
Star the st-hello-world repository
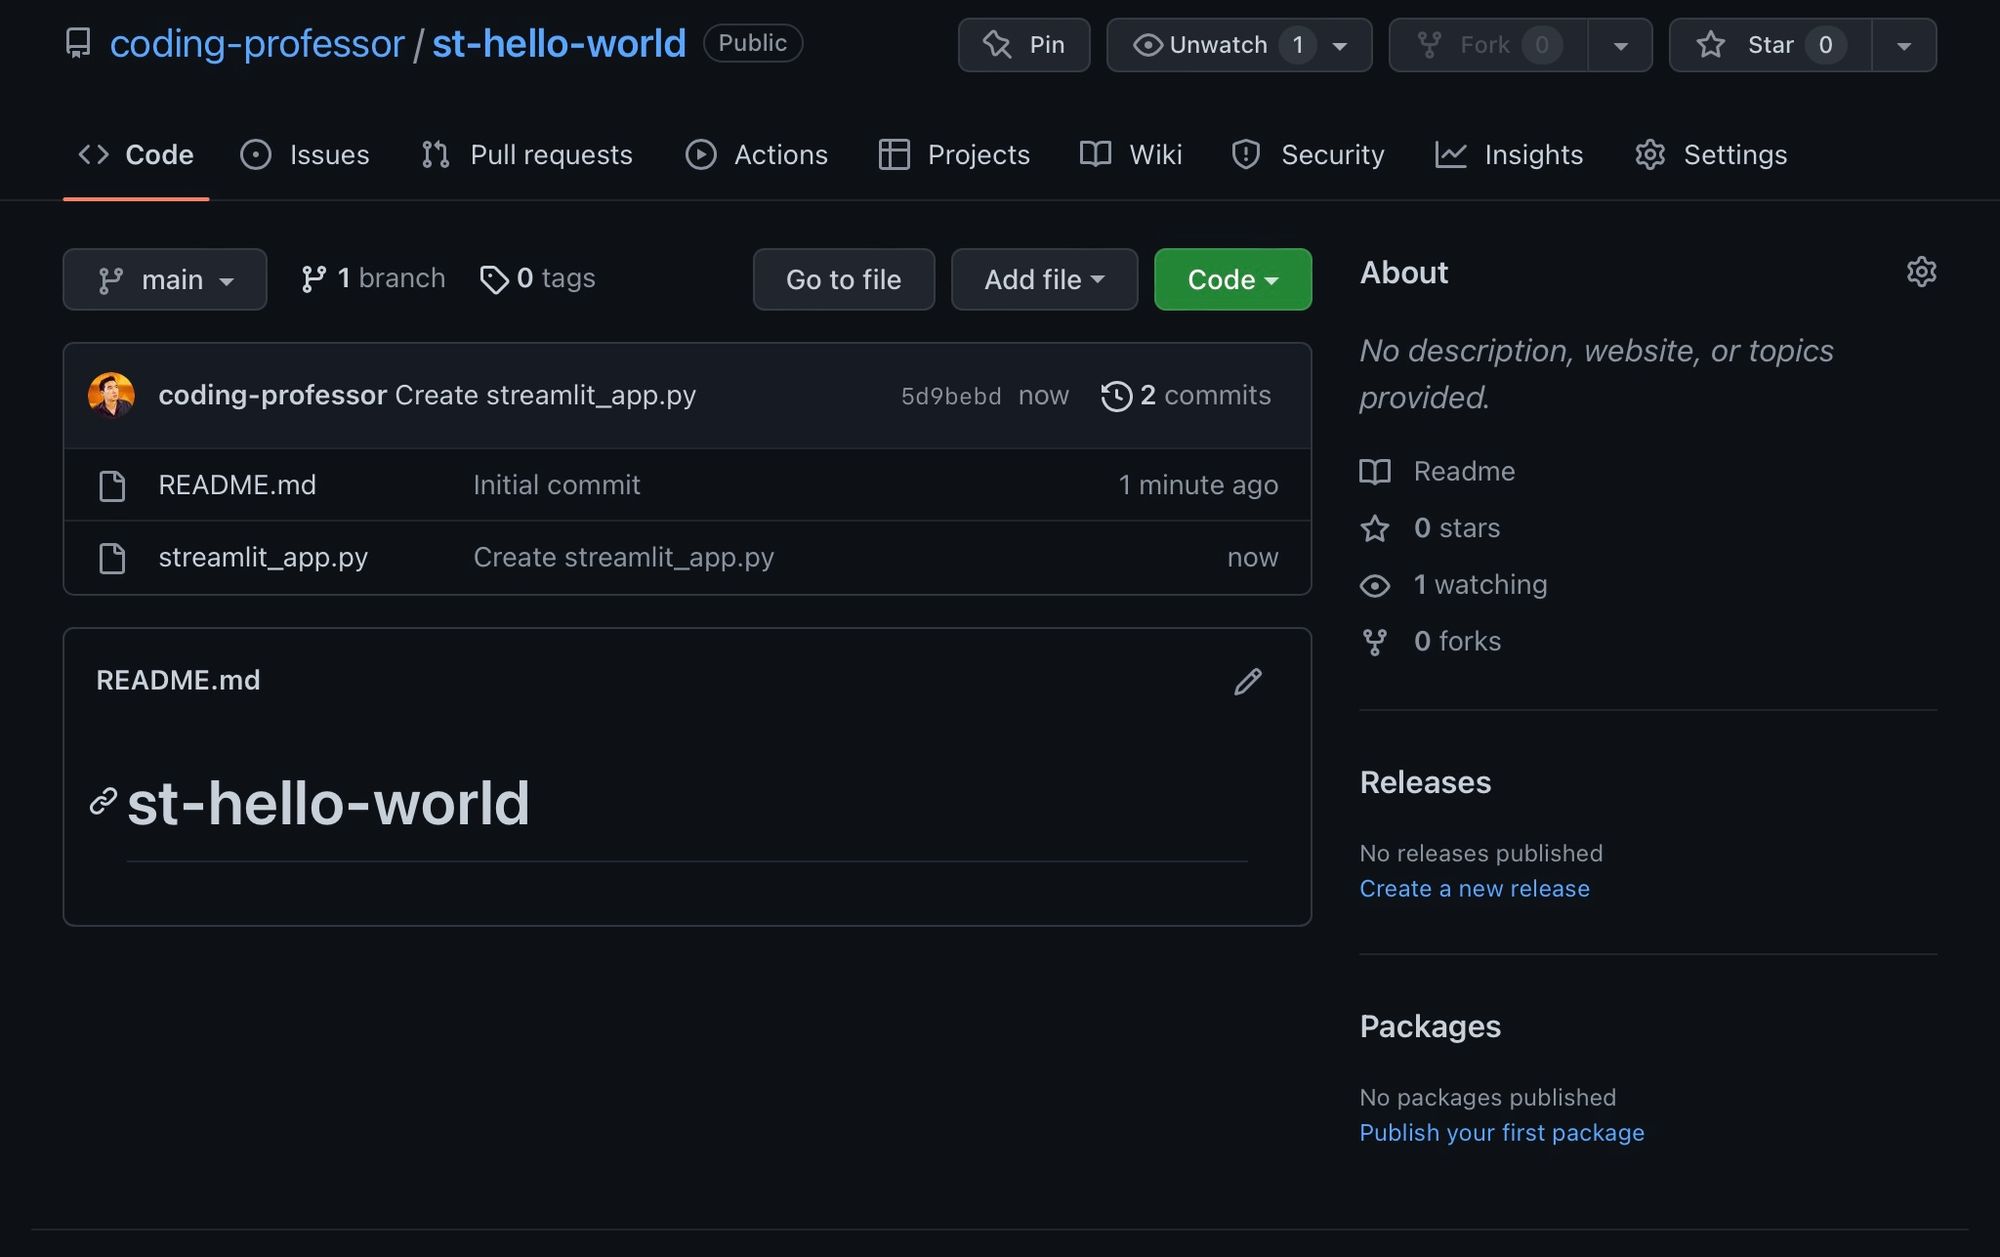tap(1769, 45)
